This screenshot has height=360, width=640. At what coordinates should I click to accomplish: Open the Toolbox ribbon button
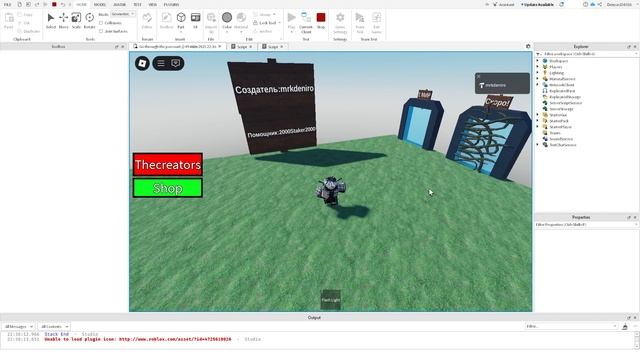[x=166, y=20]
